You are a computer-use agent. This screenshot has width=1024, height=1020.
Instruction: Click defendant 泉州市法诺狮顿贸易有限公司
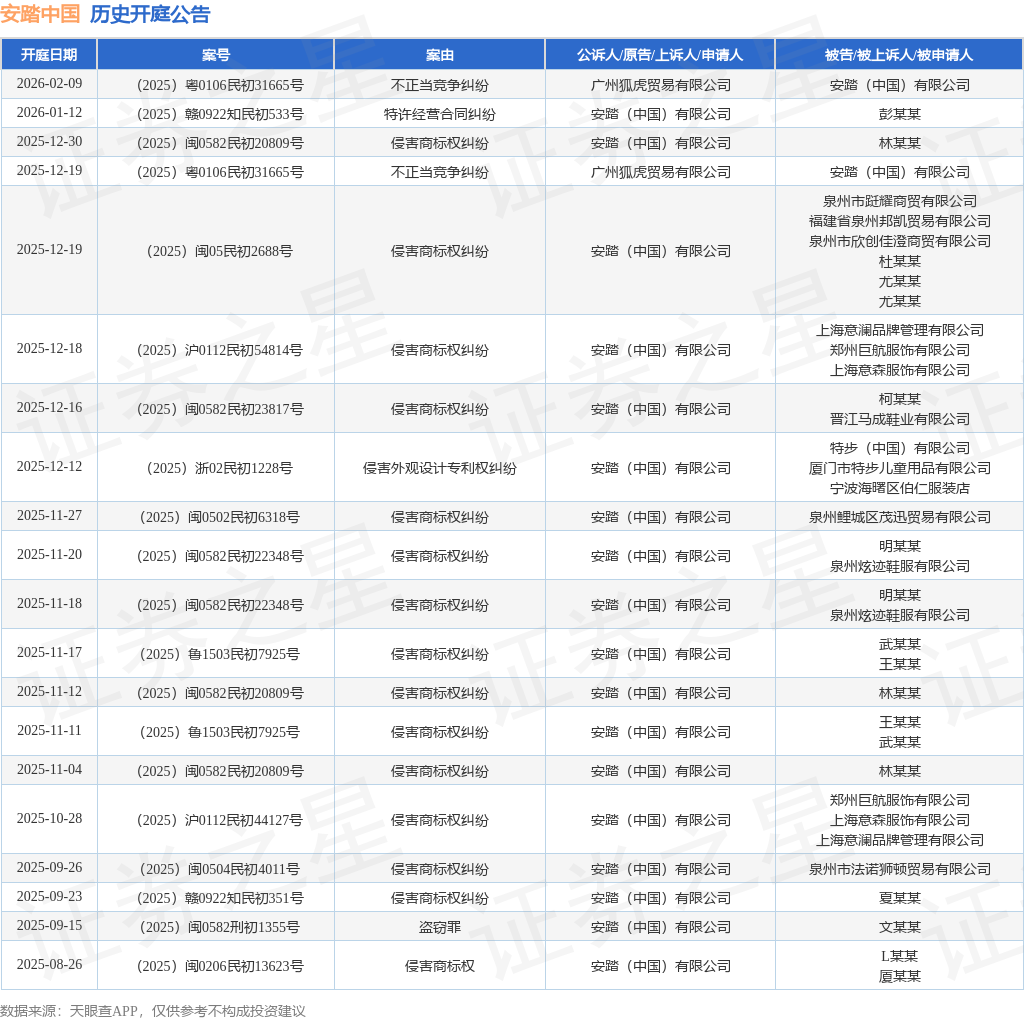899,869
